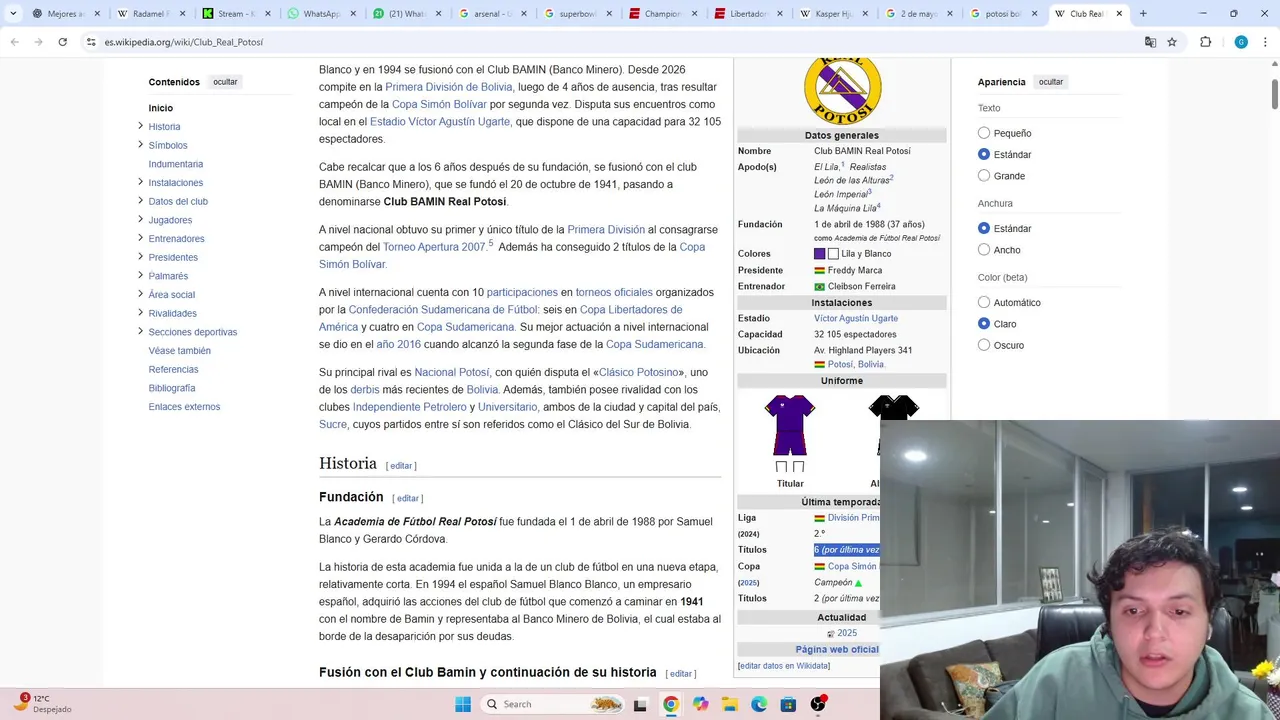The image size is (1280, 720).
Task: Open Google Chrome from taskbar
Action: (670, 704)
